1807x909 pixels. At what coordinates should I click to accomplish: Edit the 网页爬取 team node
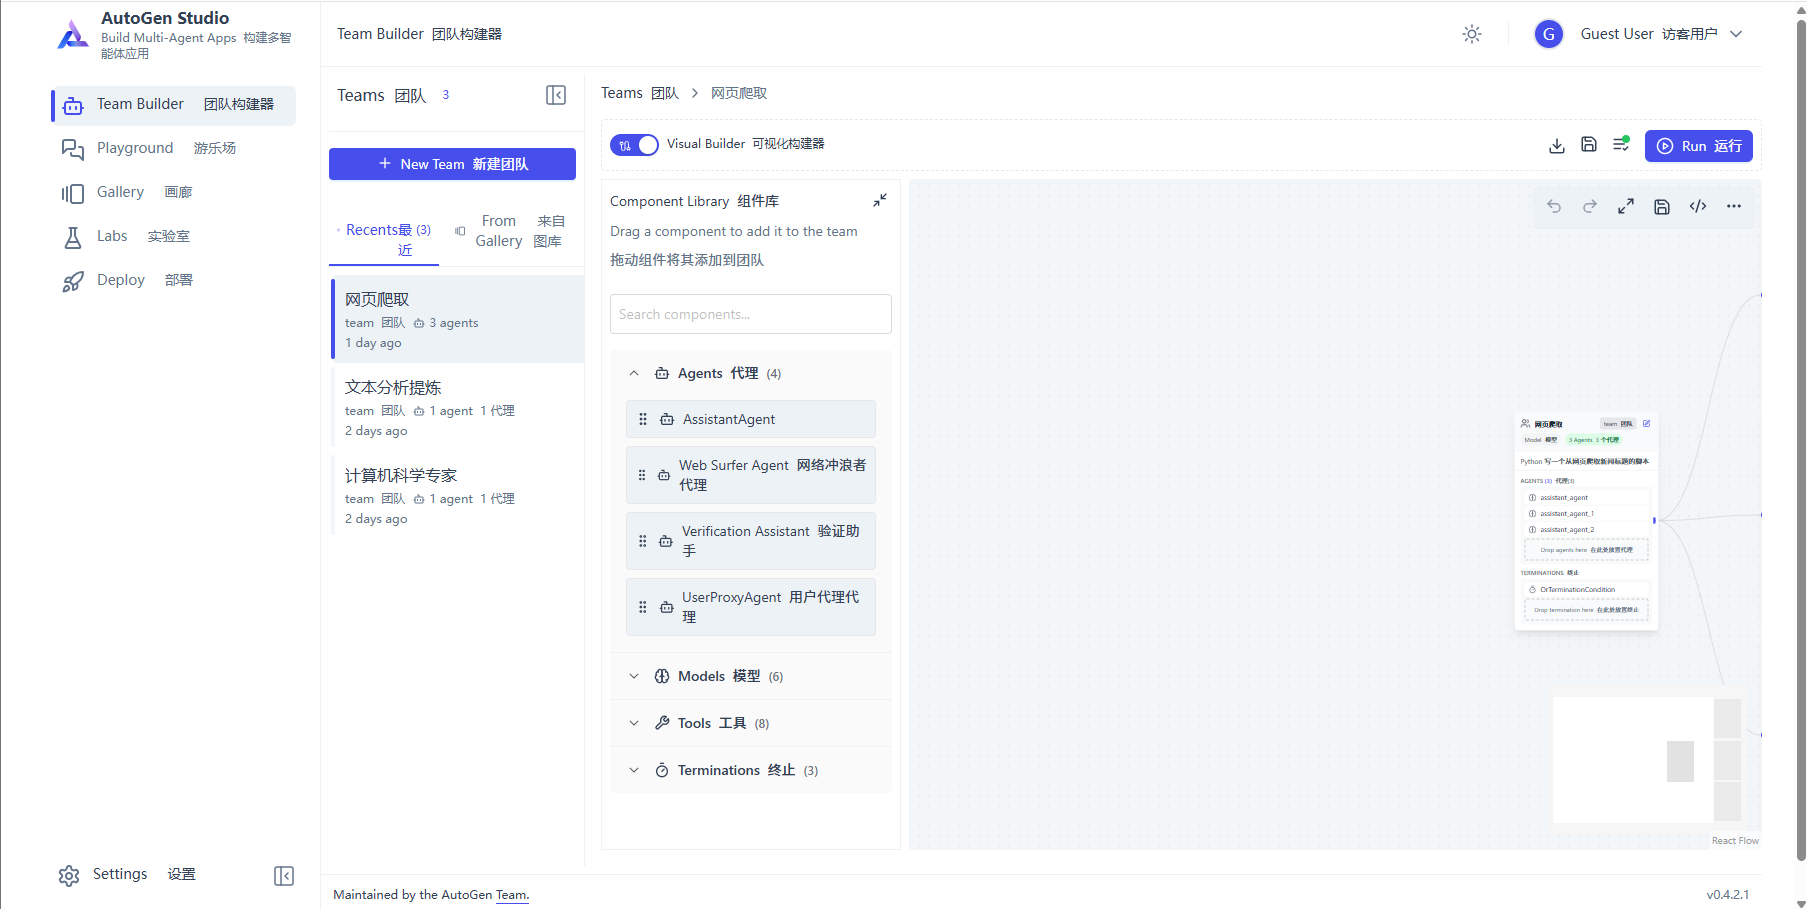[x=1646, y=424]
